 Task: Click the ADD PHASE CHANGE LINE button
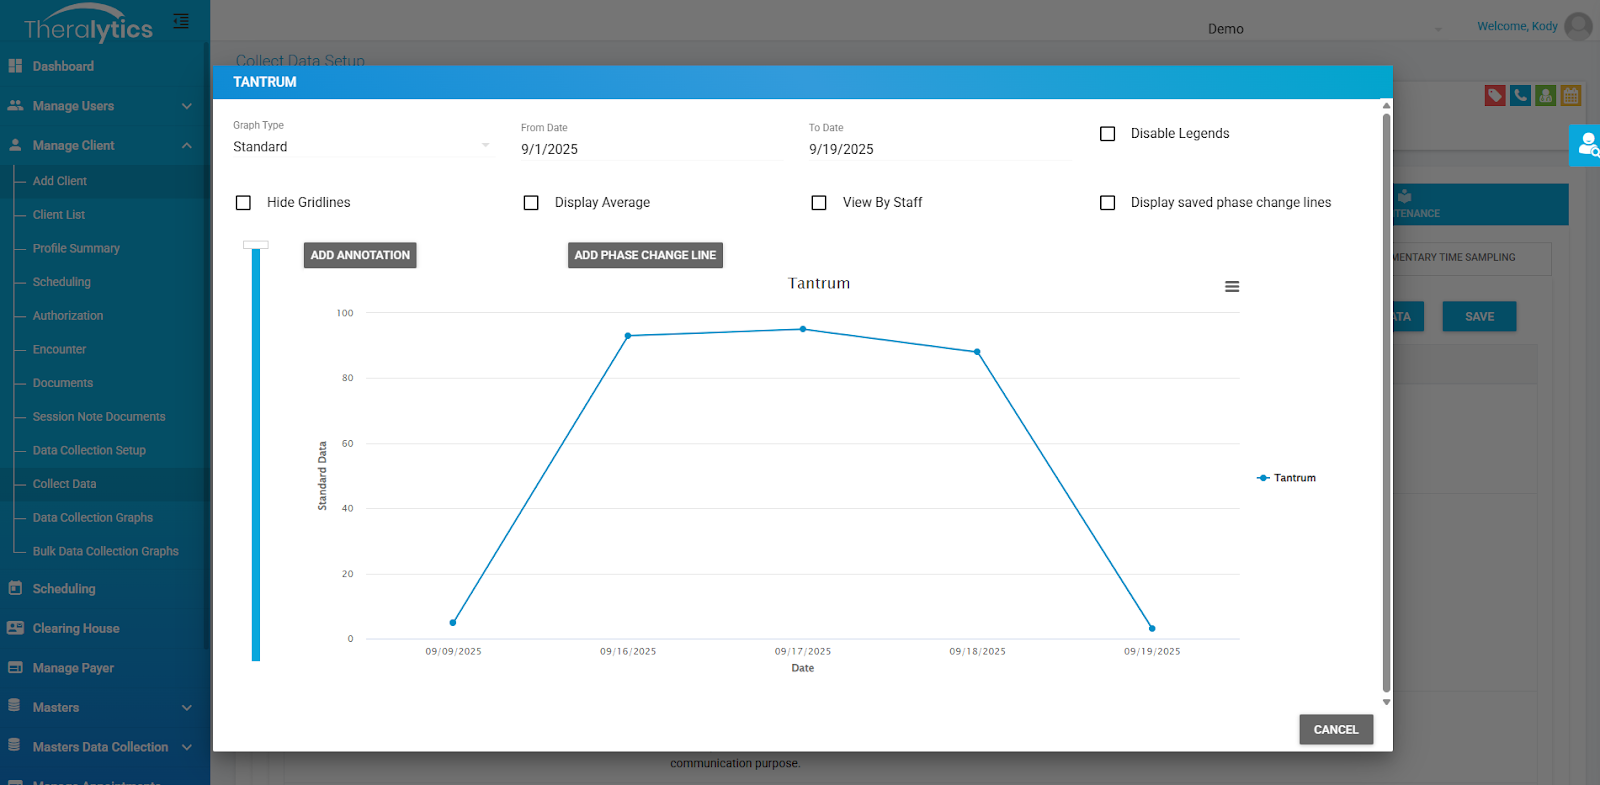click(645, 255)
